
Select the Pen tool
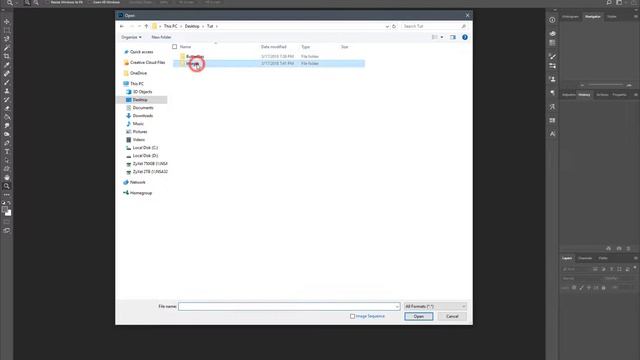(7, 143)
